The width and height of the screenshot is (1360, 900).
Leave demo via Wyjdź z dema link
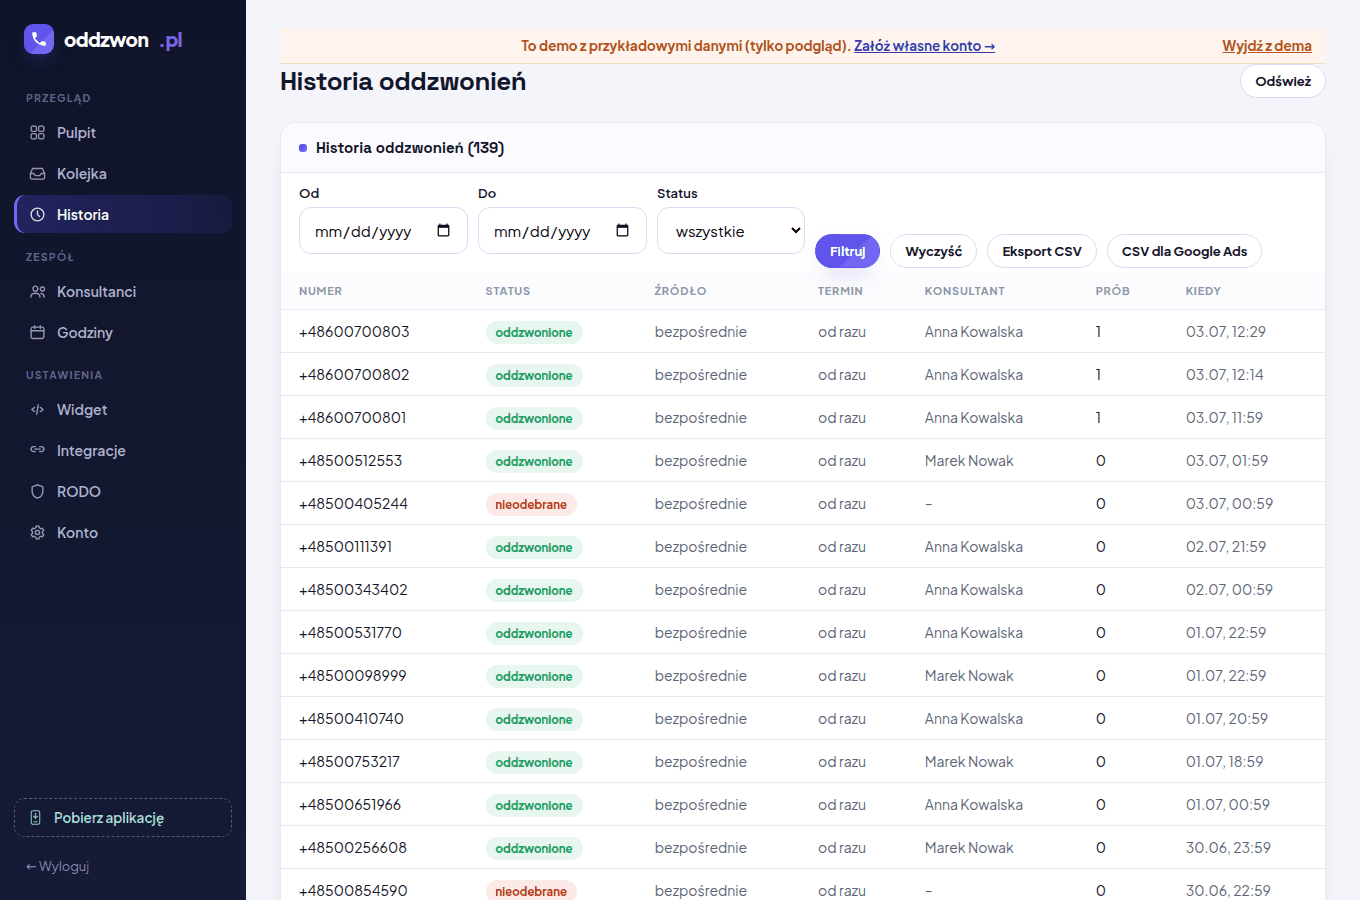tap(1267, 46)
